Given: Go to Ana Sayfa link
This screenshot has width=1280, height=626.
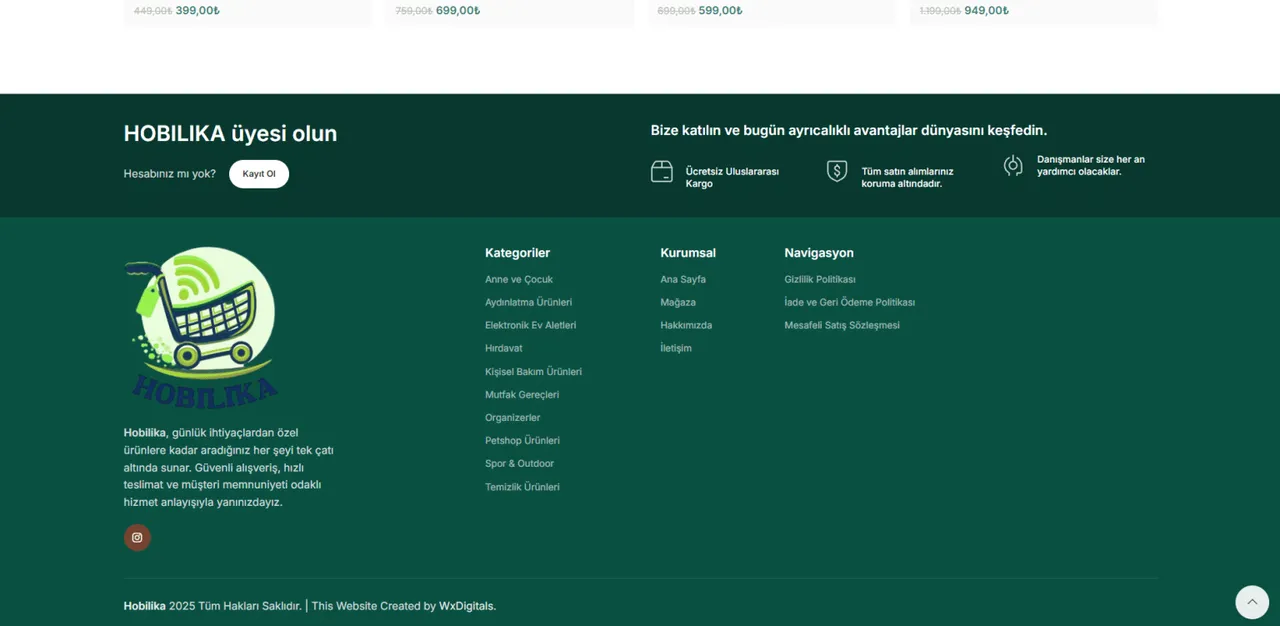Looking at the screenshot, I should (683, 280).
